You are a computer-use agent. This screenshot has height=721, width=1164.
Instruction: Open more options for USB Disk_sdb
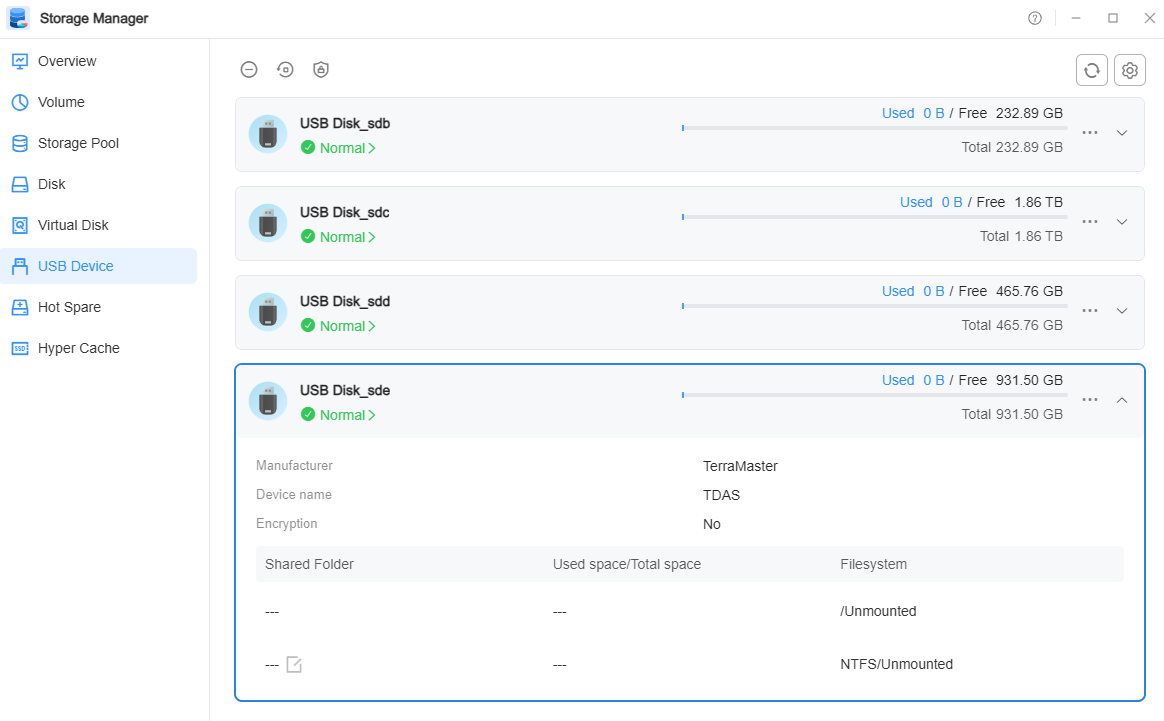pos(1090,133)
